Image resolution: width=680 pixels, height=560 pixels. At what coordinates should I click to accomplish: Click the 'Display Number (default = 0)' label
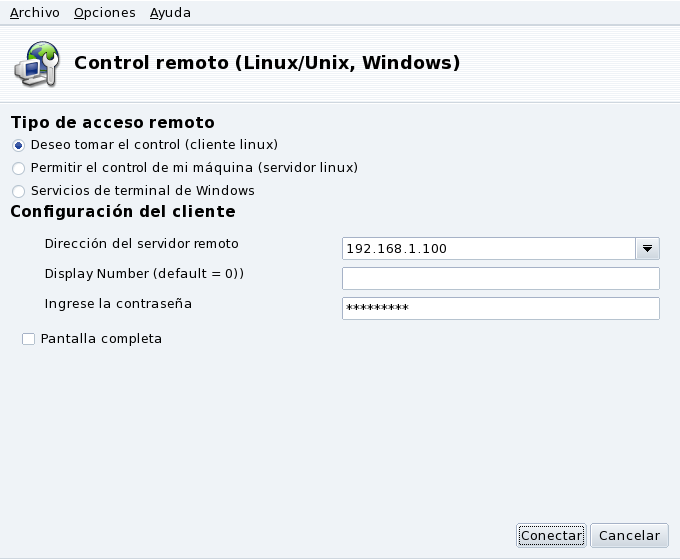(x=144, y=273)
